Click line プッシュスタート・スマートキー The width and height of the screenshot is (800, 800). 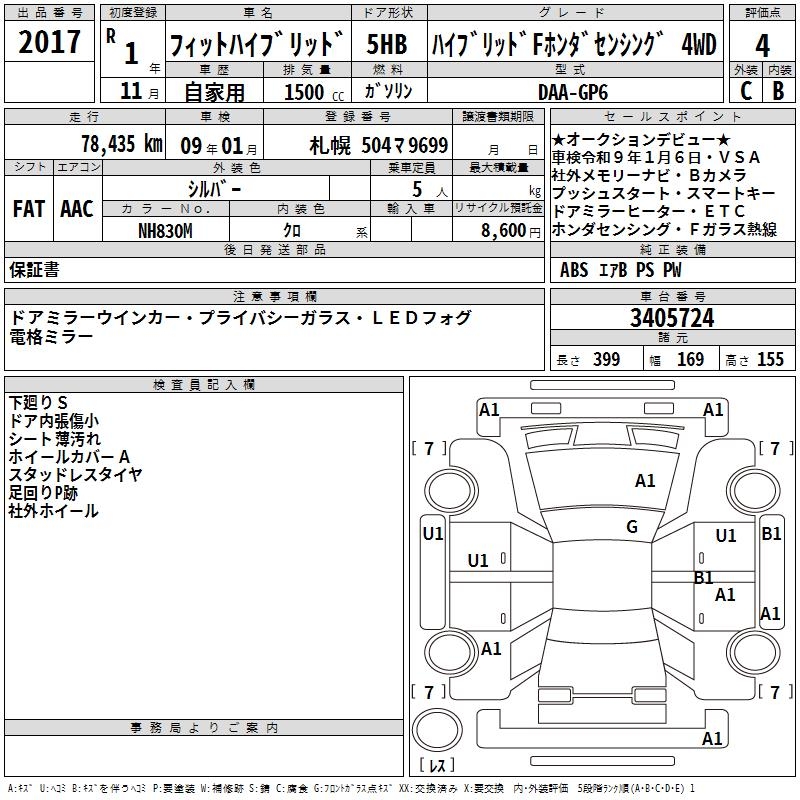pyautogui.click(x=664, y=193)
